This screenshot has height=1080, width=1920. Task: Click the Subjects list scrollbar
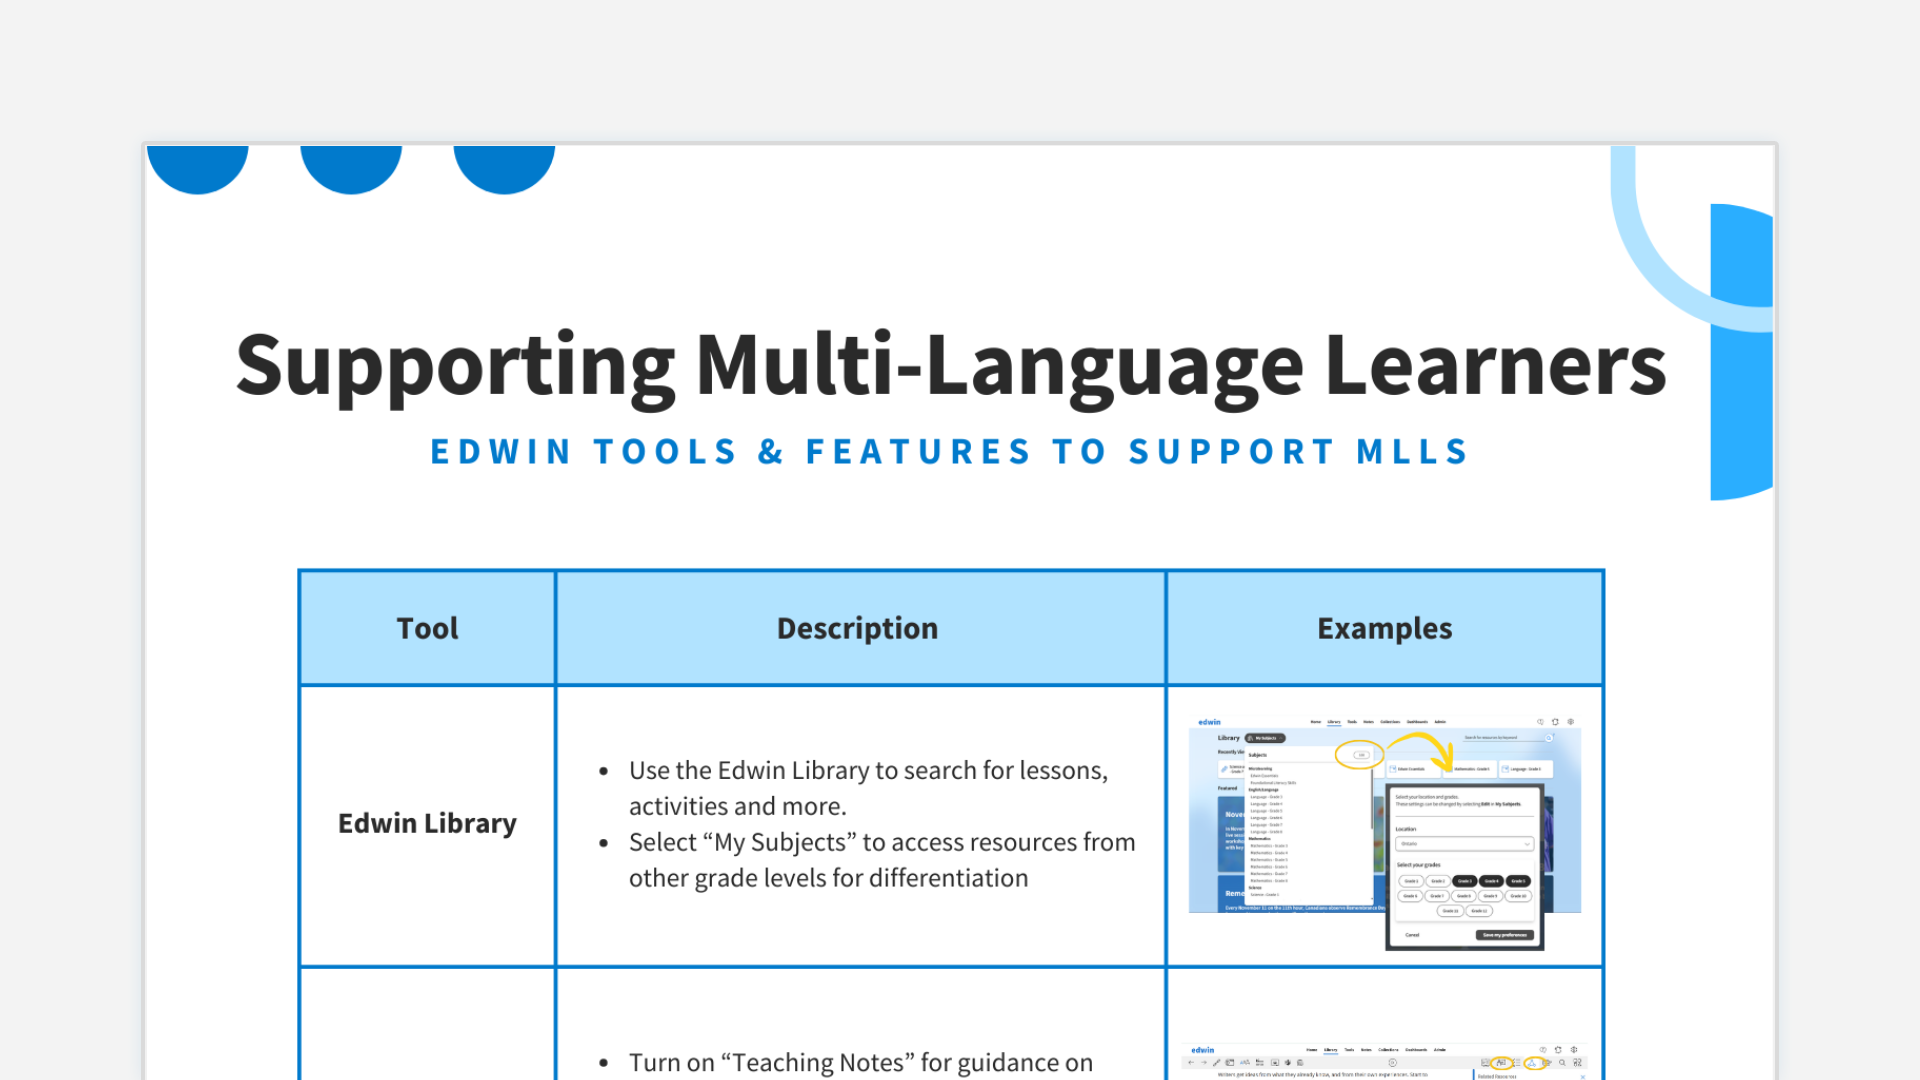pos(1371,800)
